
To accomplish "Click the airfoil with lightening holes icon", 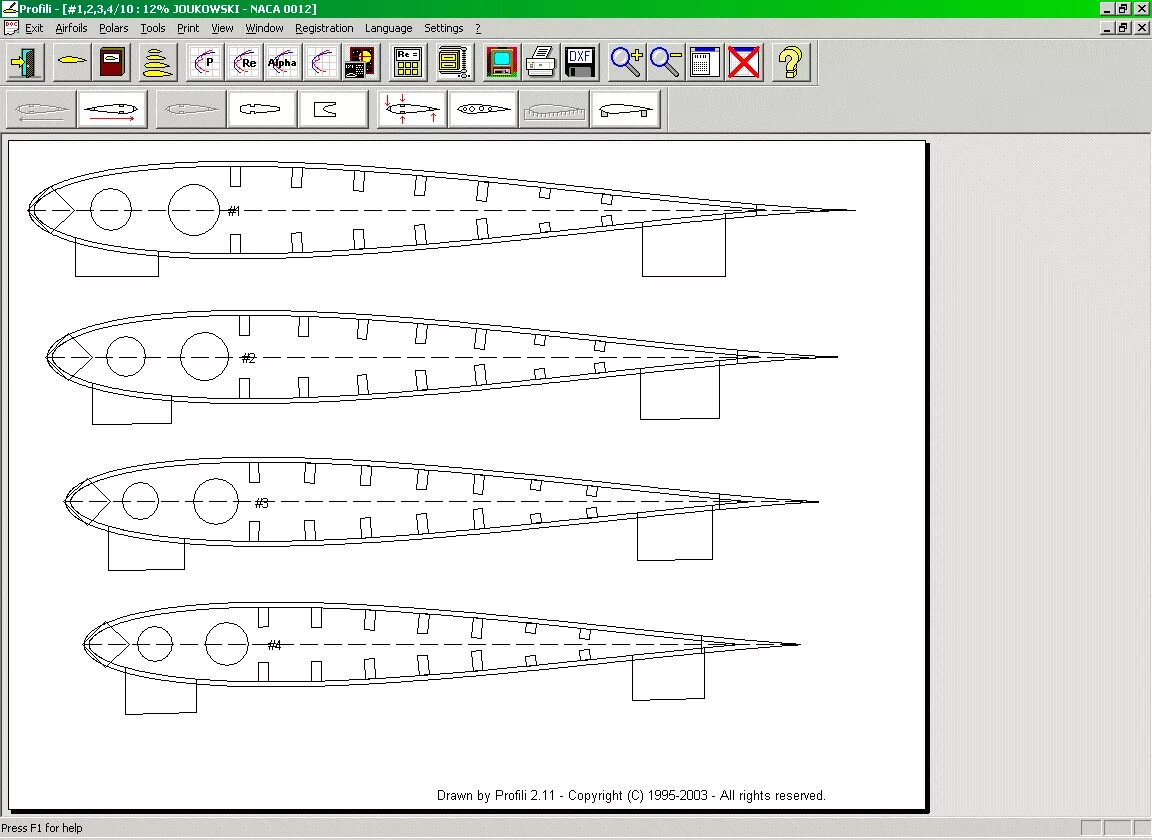I will (483, 110).
